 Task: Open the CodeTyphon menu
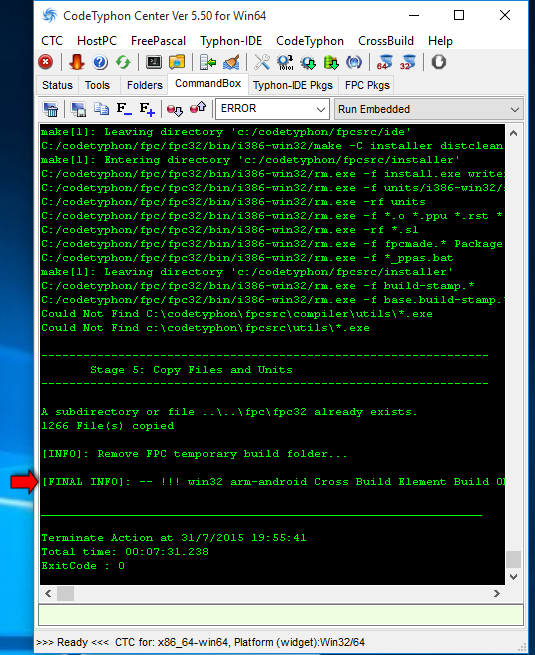310,41
